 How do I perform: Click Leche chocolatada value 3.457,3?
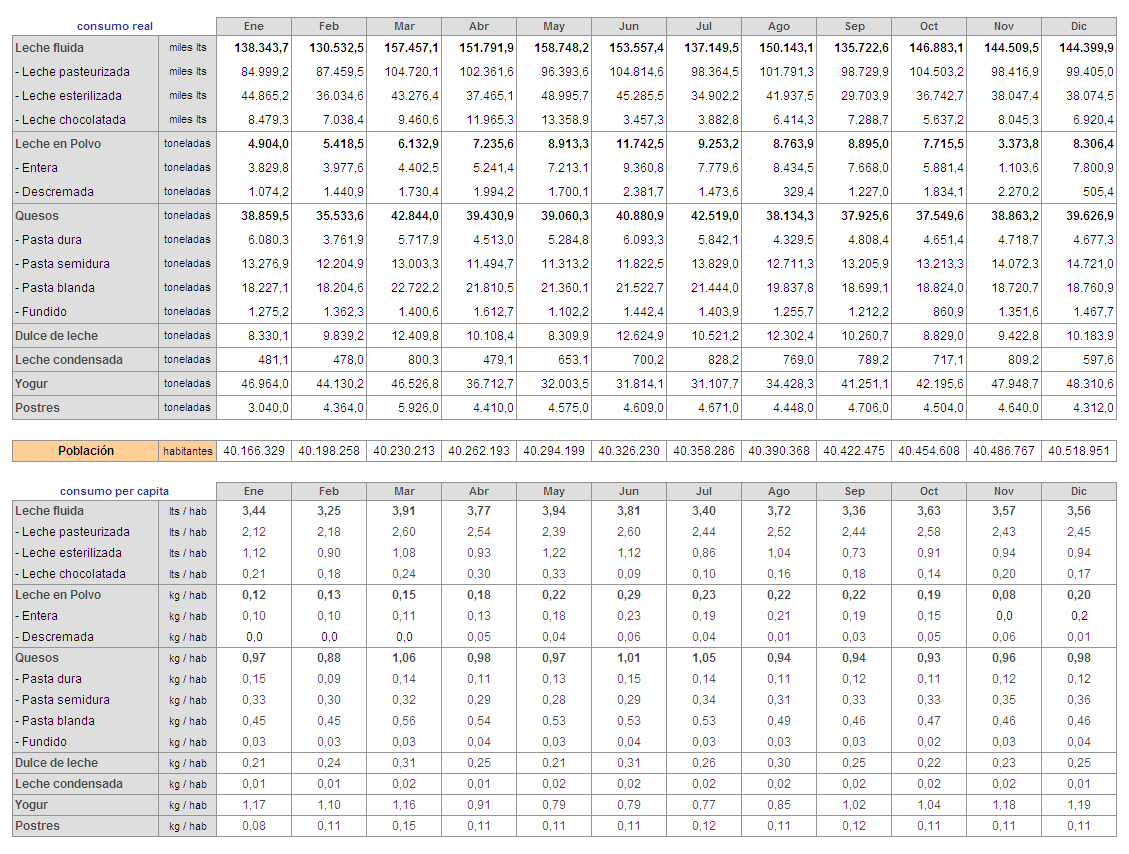point(643,120)
